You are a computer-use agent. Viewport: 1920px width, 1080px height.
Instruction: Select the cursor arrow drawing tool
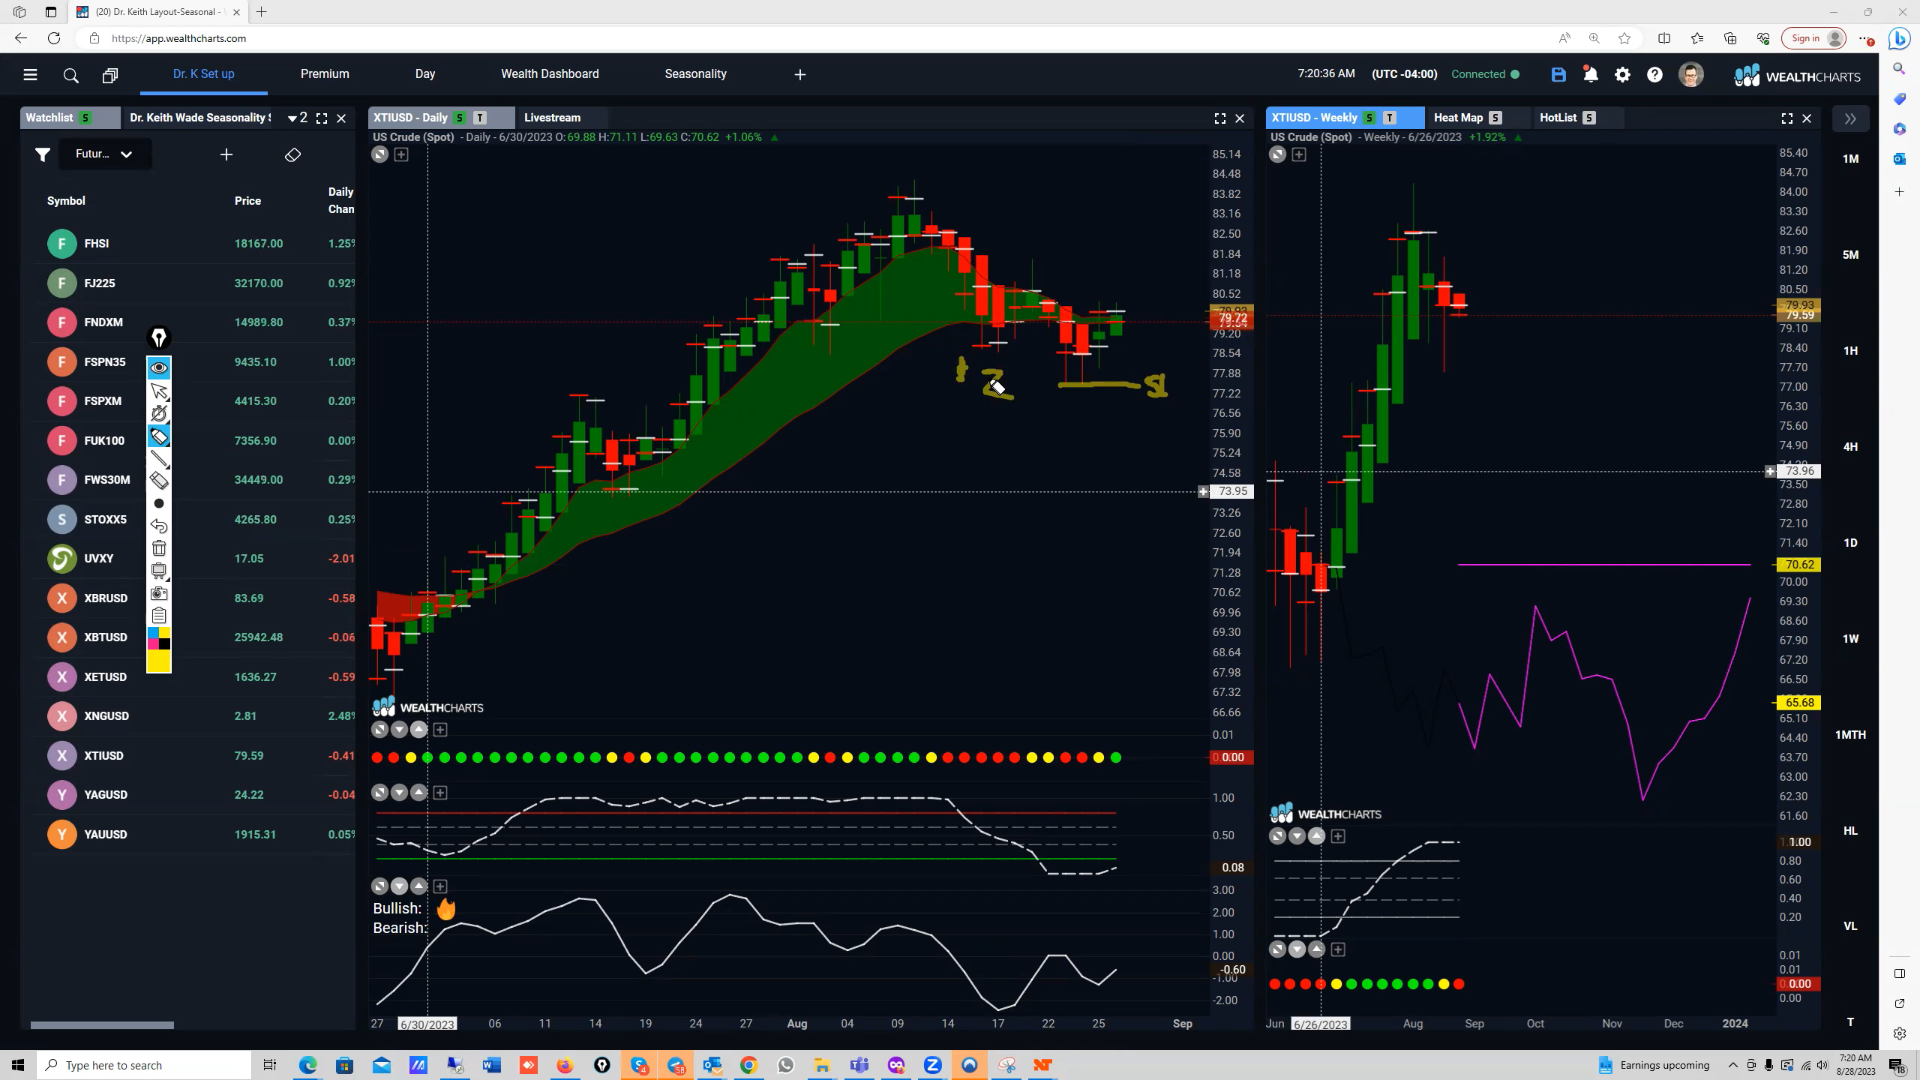coord(159,391)
